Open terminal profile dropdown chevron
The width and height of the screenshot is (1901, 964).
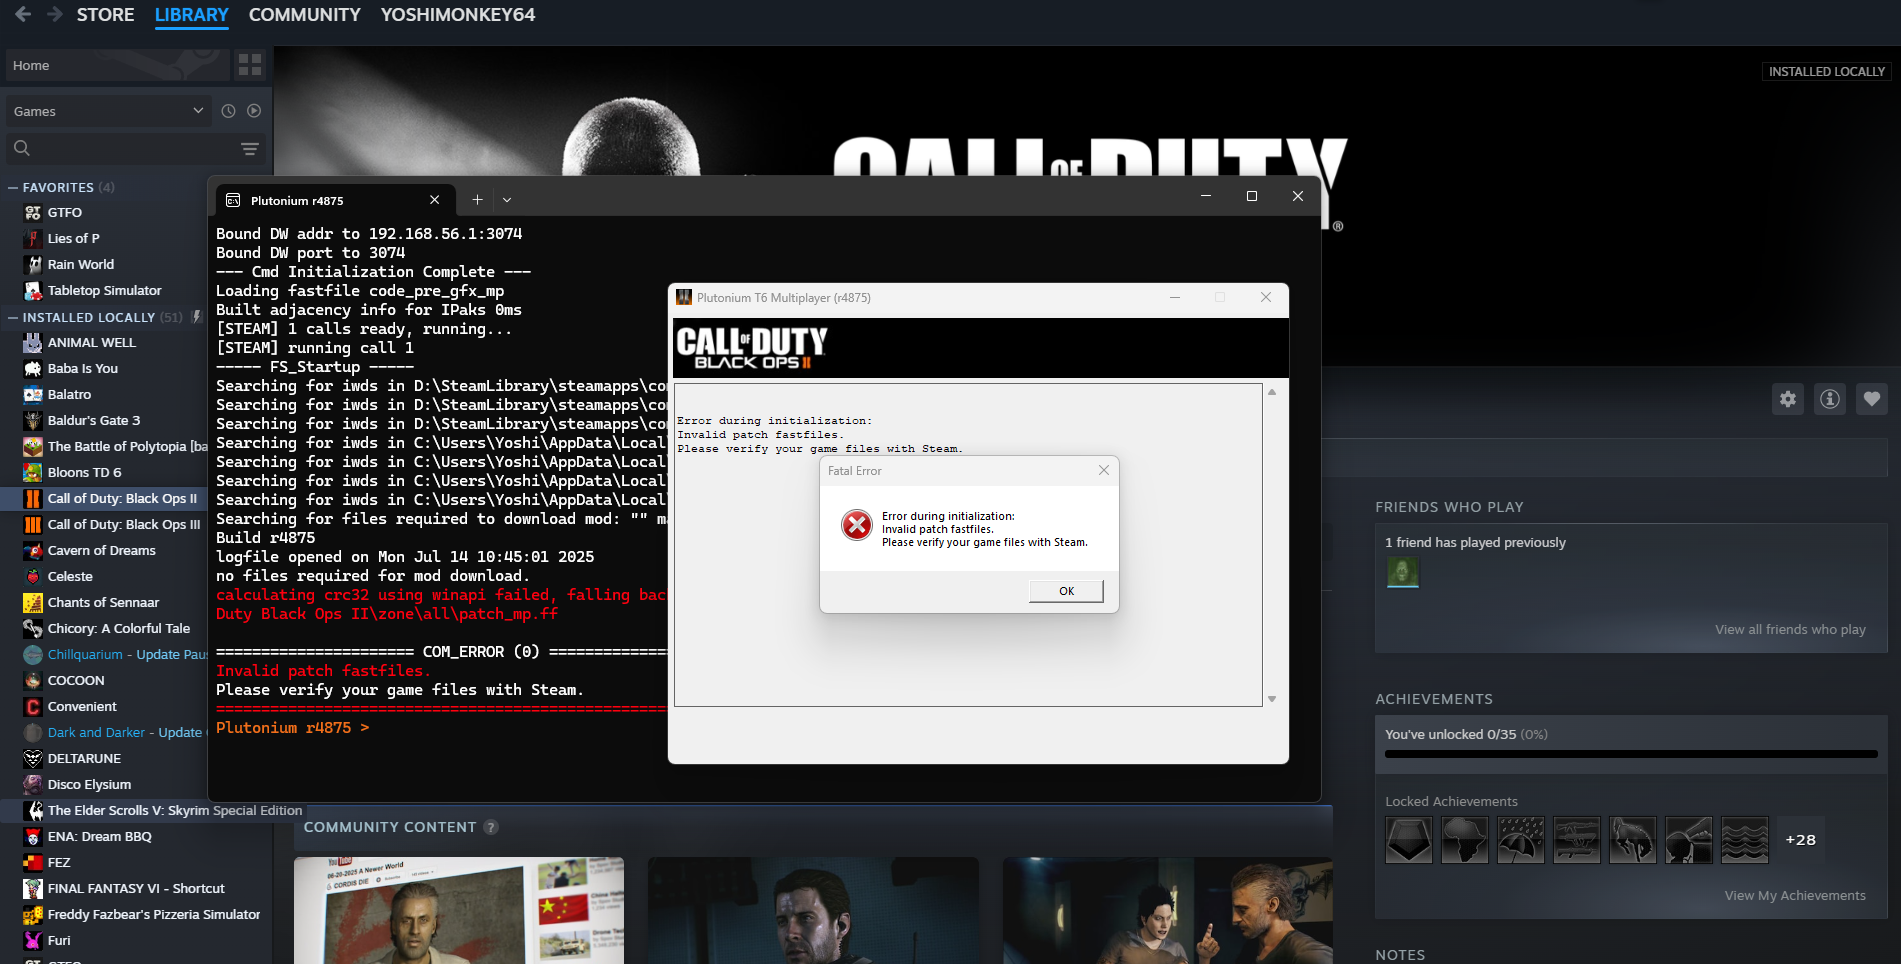tap(507, 200)
